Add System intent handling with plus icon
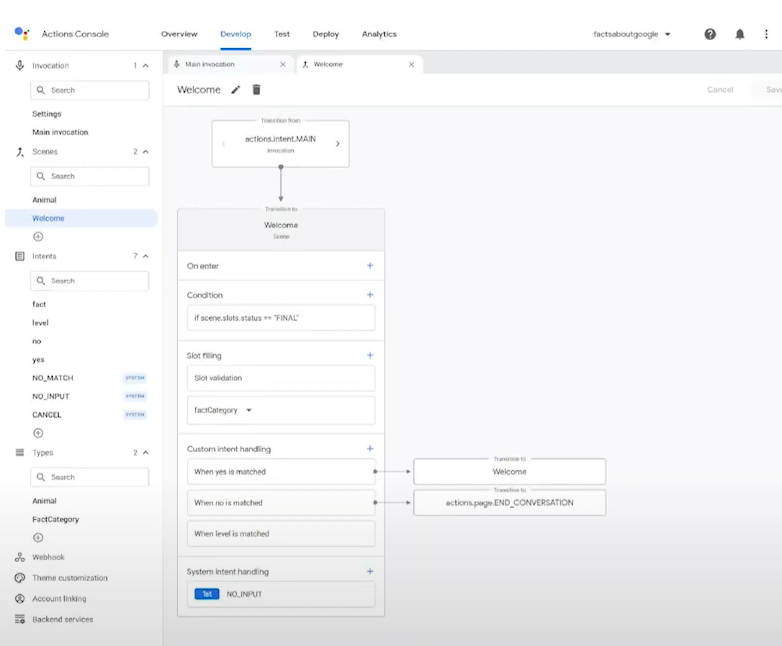The image size is (782, 646). tap(370, 571)
